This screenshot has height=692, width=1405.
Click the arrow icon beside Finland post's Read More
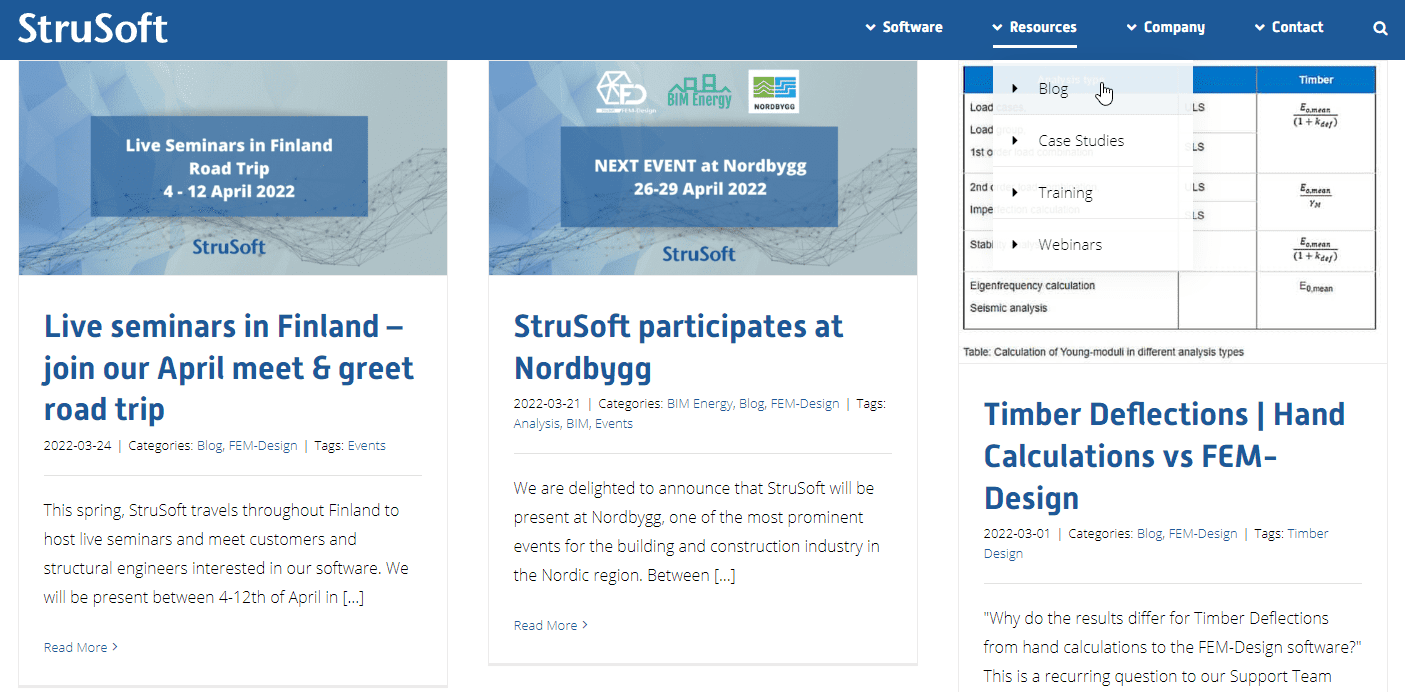(x=114, y=647)
